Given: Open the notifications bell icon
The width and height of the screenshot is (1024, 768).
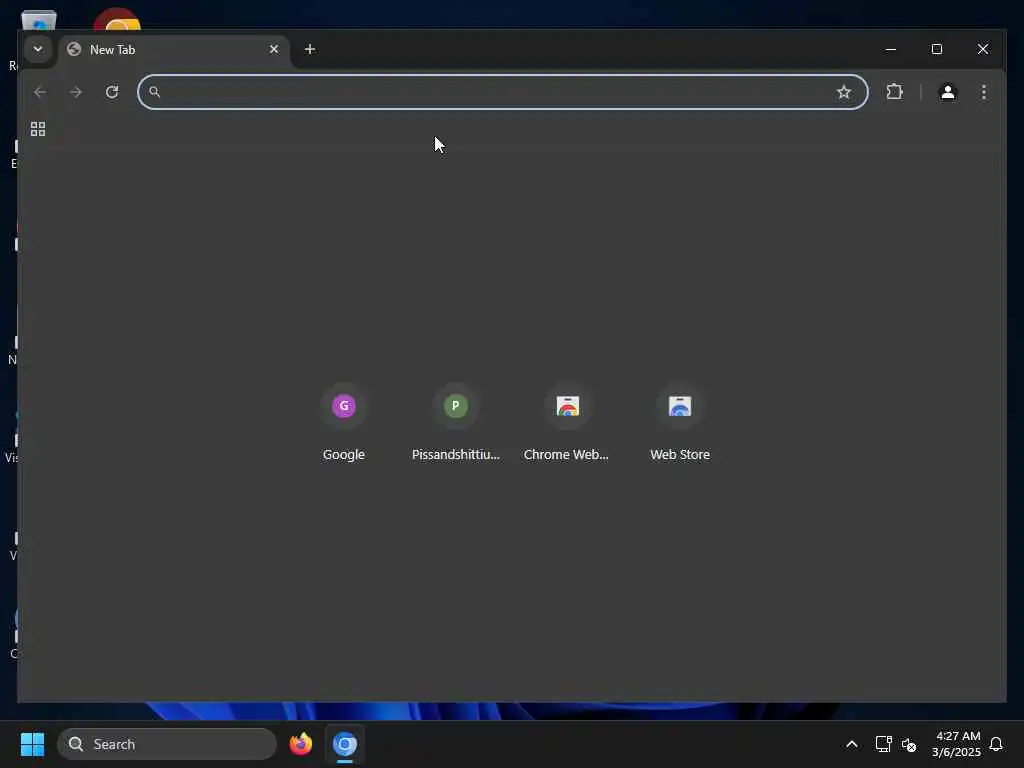Looking at the screenshot, I should click(x=996, y=744).
